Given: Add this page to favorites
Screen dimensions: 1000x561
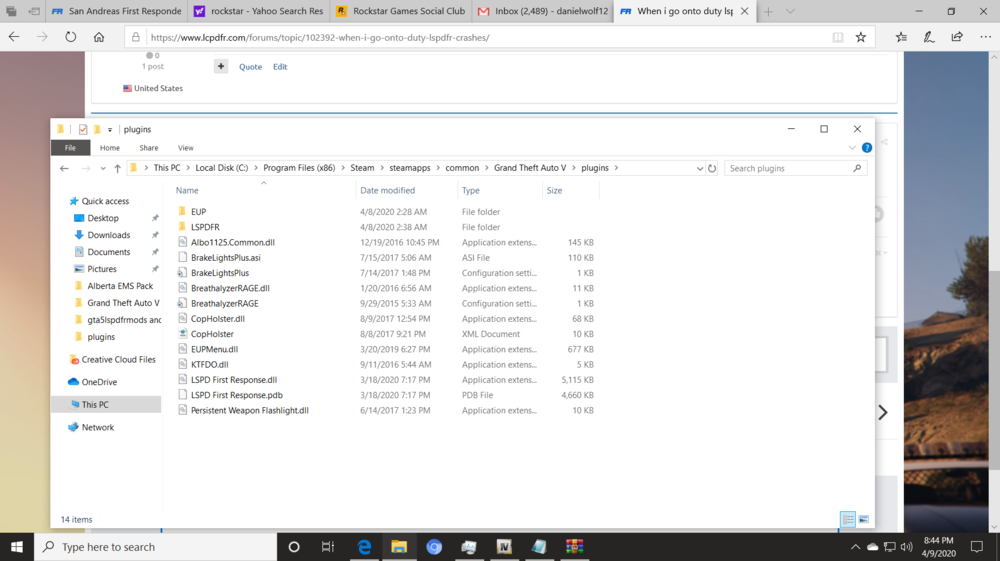Looking at the screenshot, I should point(861,37).
